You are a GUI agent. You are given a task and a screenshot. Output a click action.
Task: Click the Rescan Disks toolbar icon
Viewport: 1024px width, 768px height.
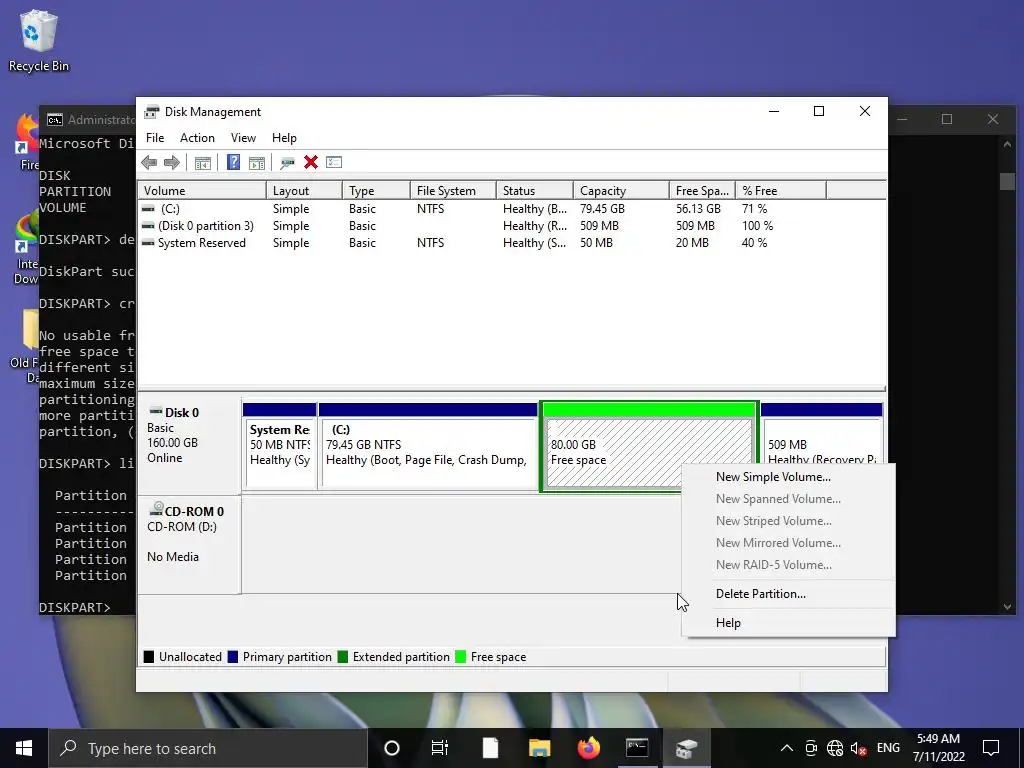point(287,163)
